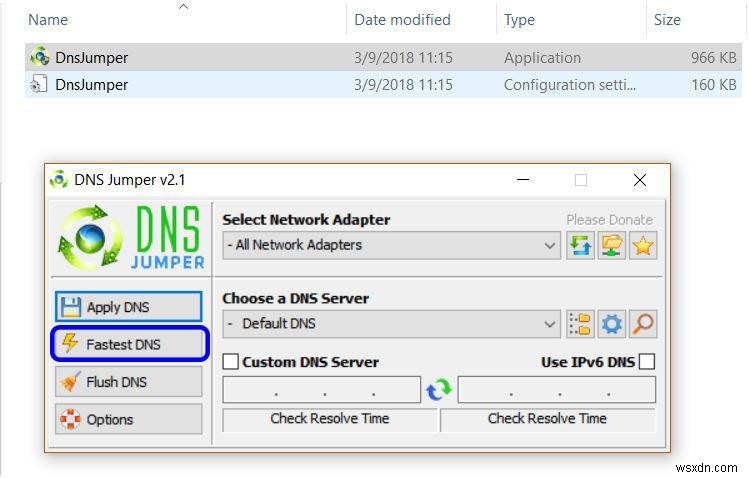Click the second custom DNS address field
Image resolution: width=749 pixels, height=478 pixels.
tap(557, 390)
